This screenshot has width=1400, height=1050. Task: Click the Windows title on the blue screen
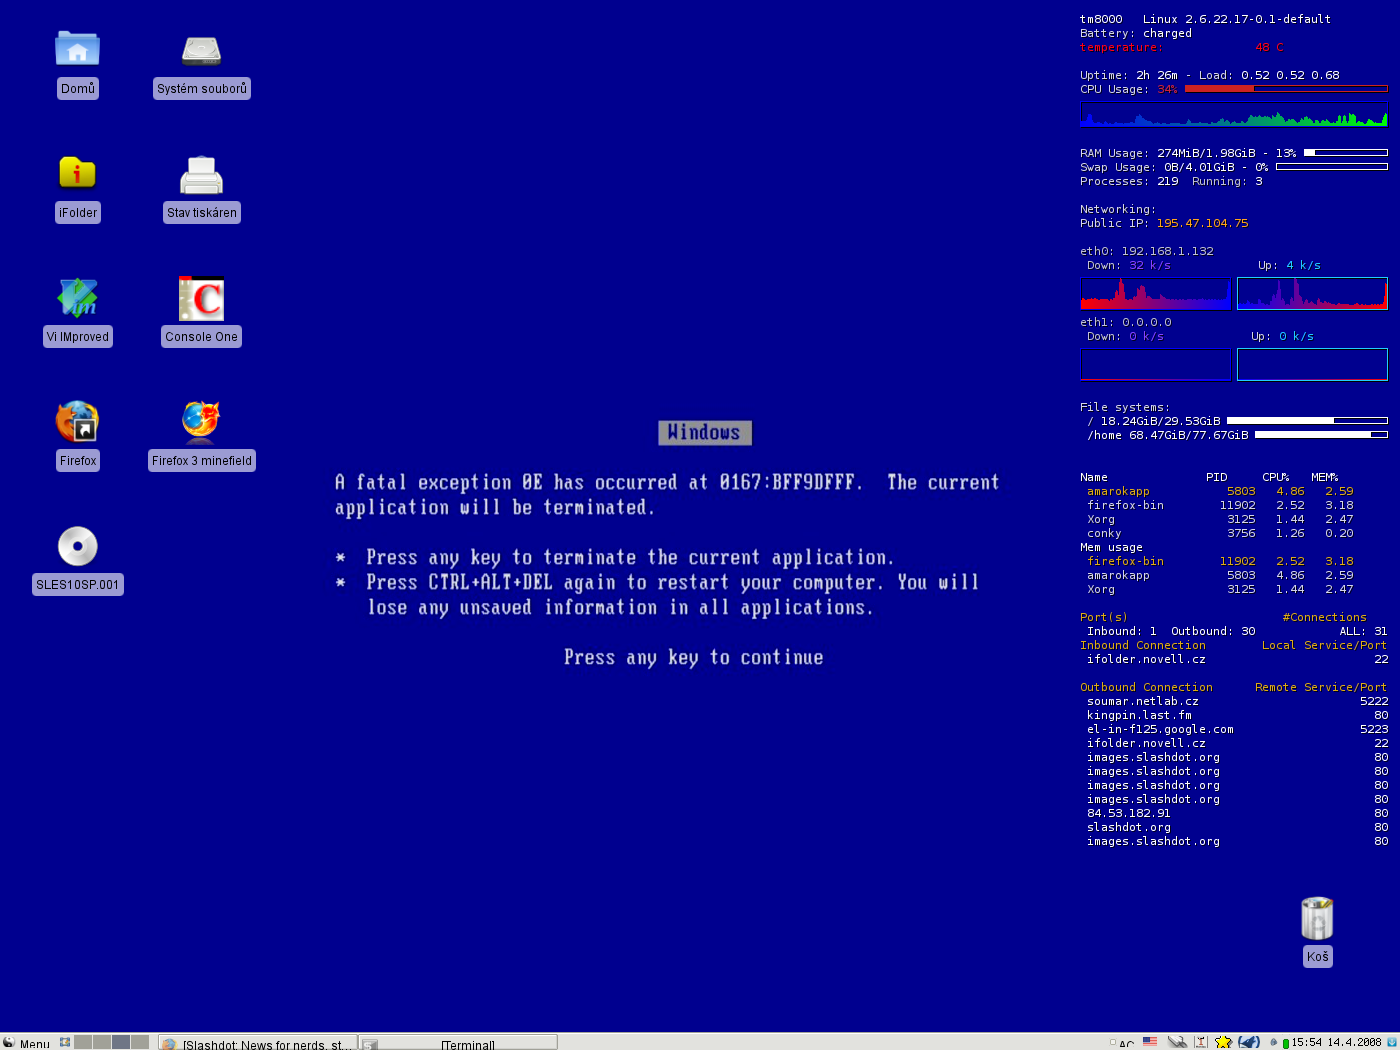(705, 432)
